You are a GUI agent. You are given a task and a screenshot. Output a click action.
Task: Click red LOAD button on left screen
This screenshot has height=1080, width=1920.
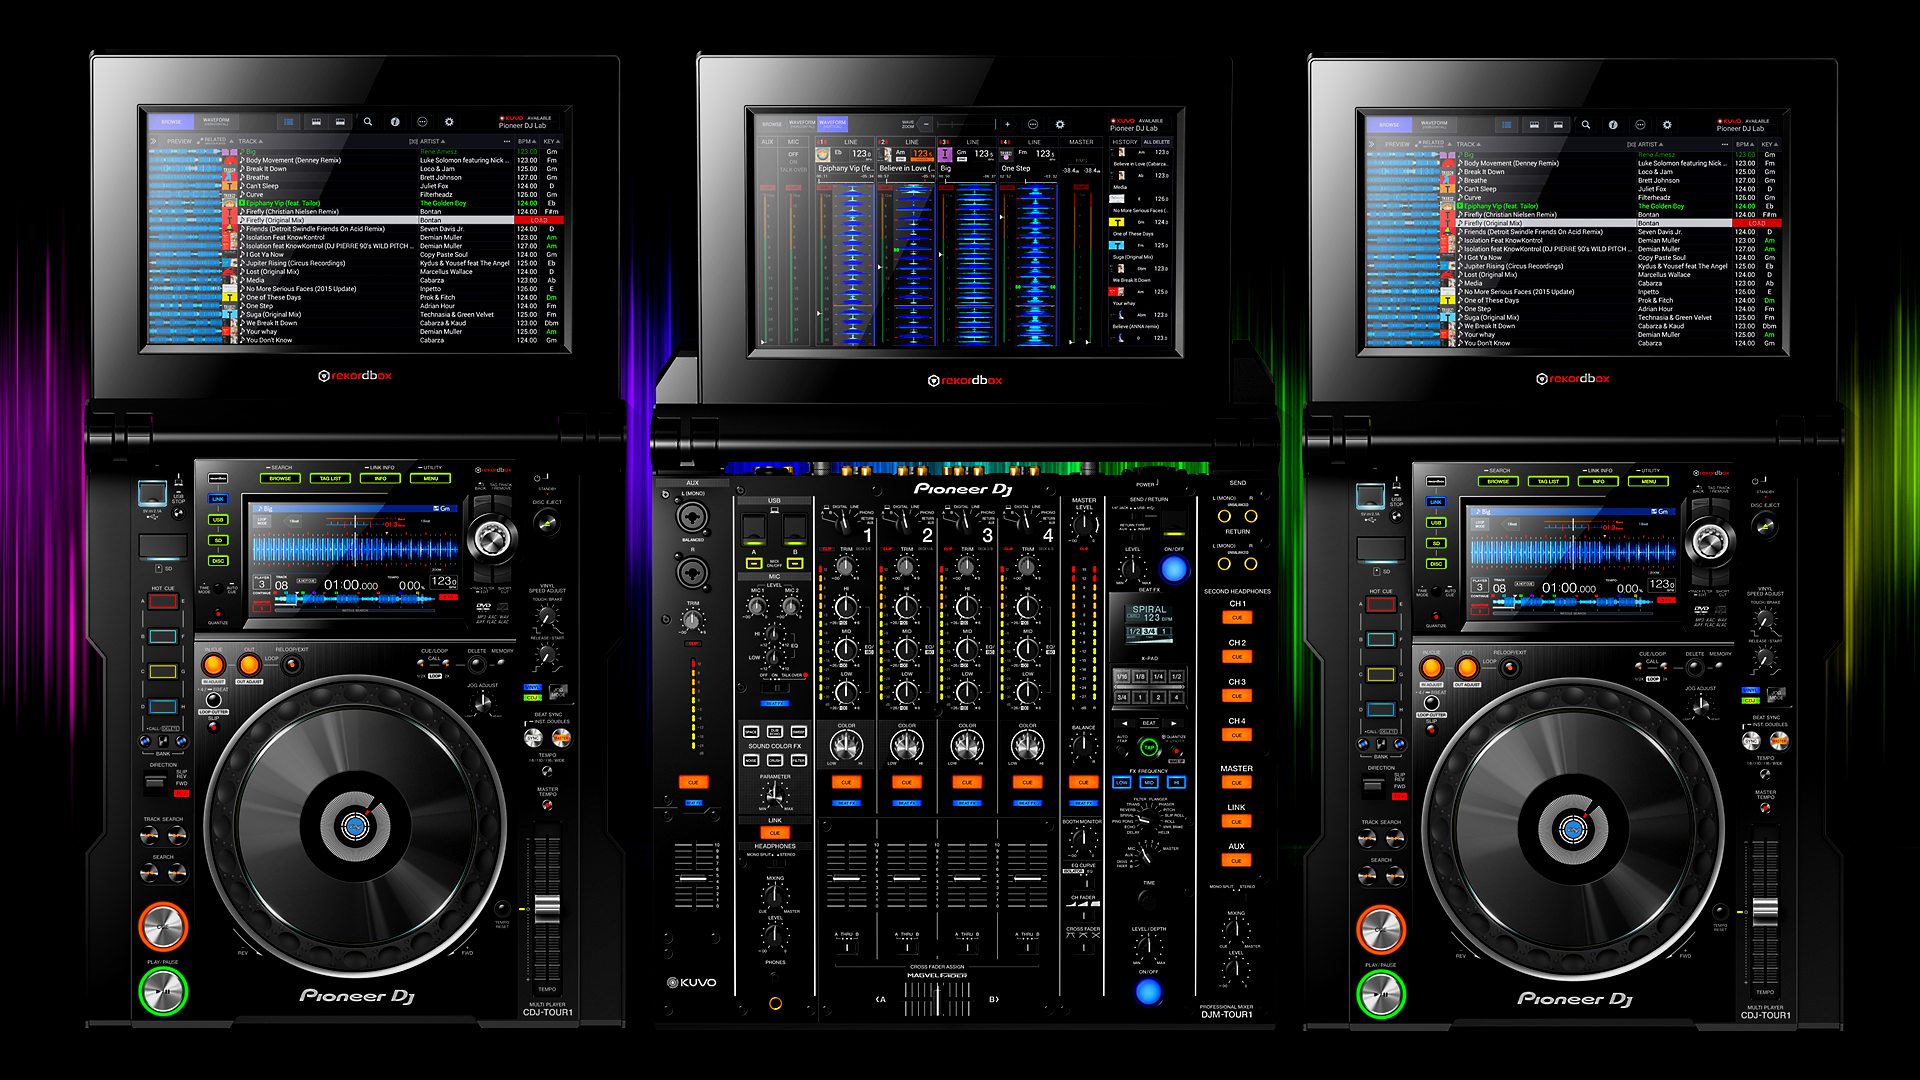click(x=539, y=220)
